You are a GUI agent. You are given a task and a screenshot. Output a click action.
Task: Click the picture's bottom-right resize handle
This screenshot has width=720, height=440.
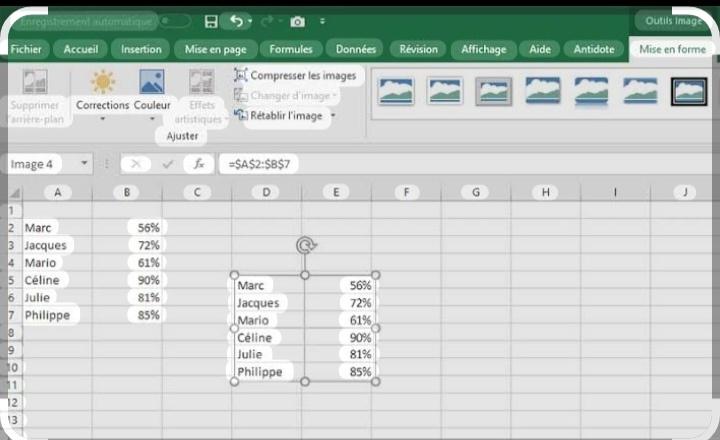[x=375, y=381]
